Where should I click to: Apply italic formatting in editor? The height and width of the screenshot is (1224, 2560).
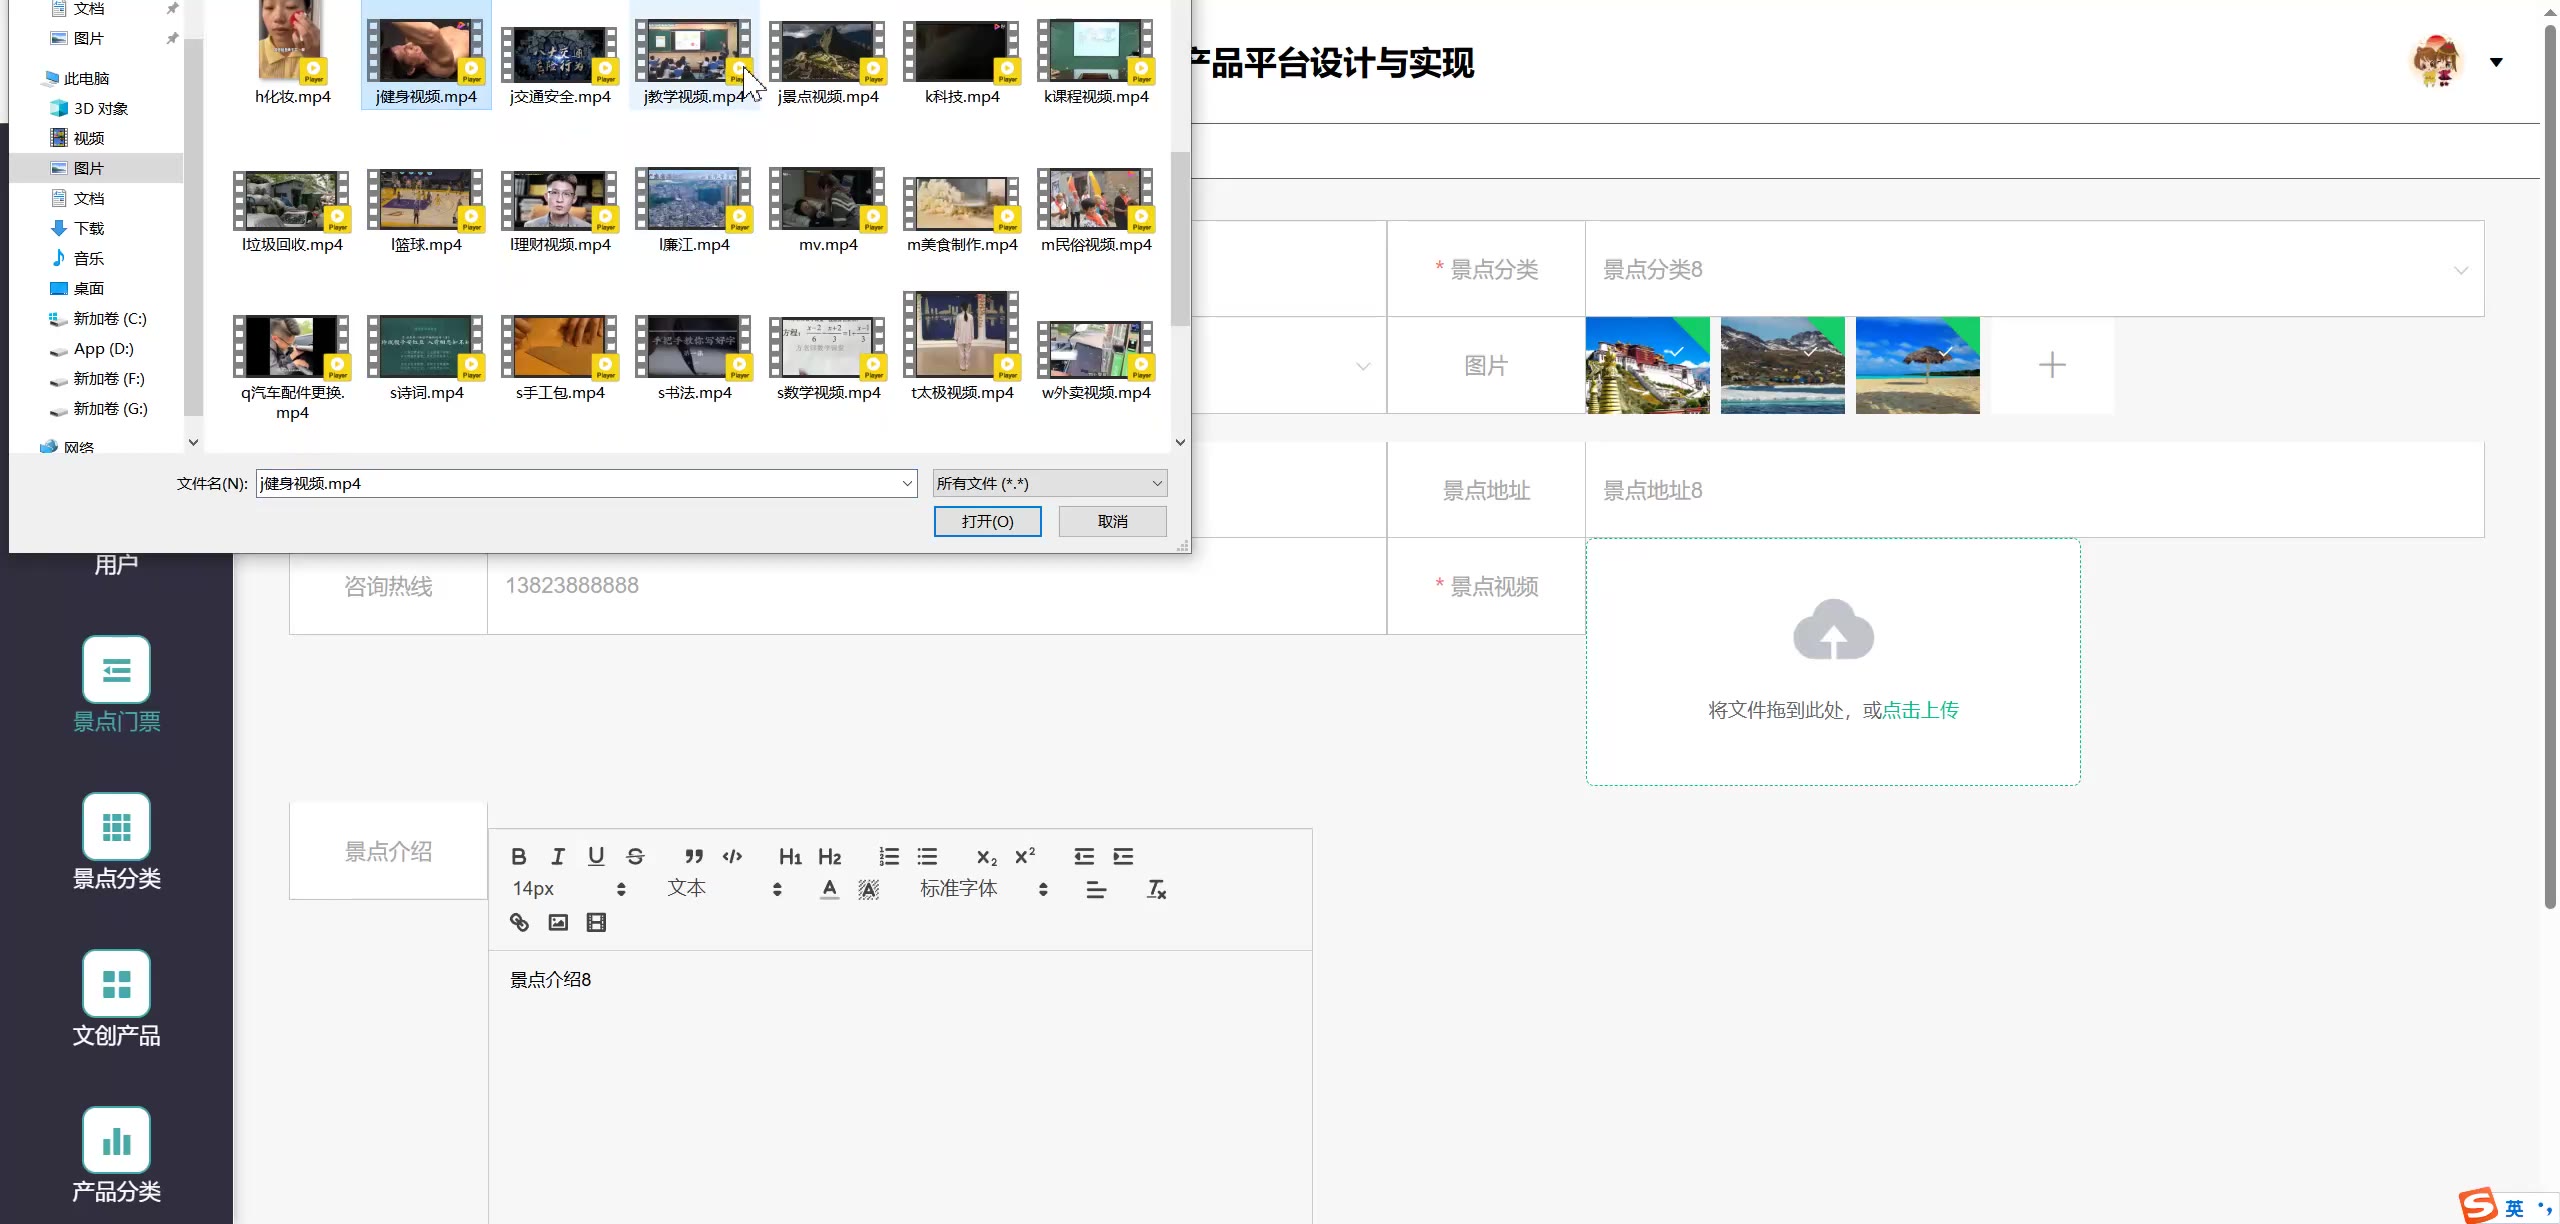coord(557,857)
